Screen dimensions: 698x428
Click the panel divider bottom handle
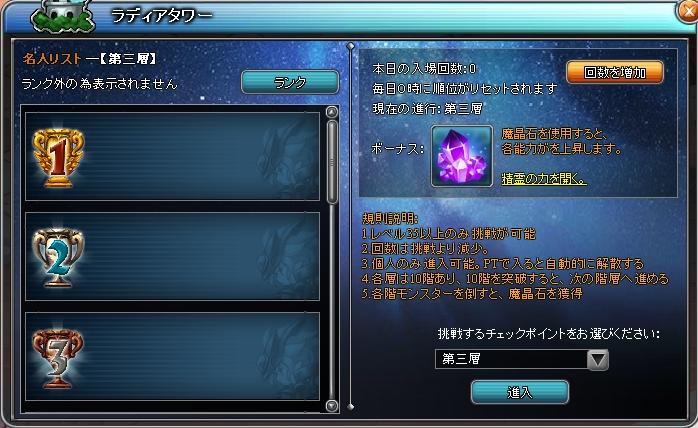[351, 407]
